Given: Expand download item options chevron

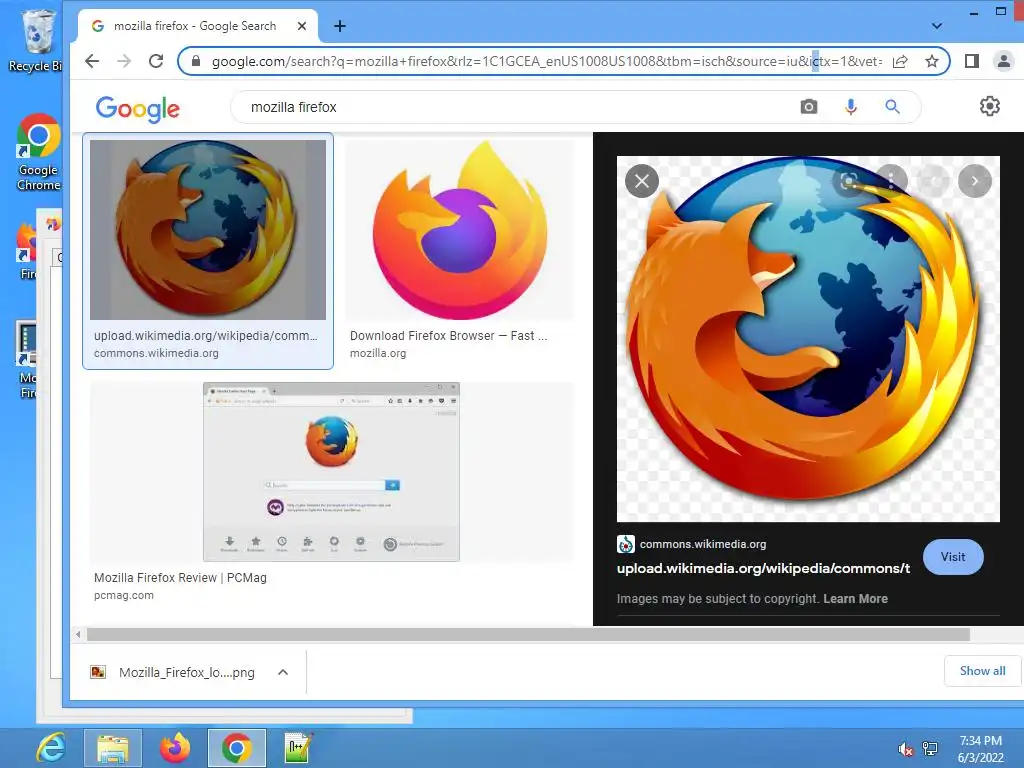Looking at the screenshot, I should point(283,672).
